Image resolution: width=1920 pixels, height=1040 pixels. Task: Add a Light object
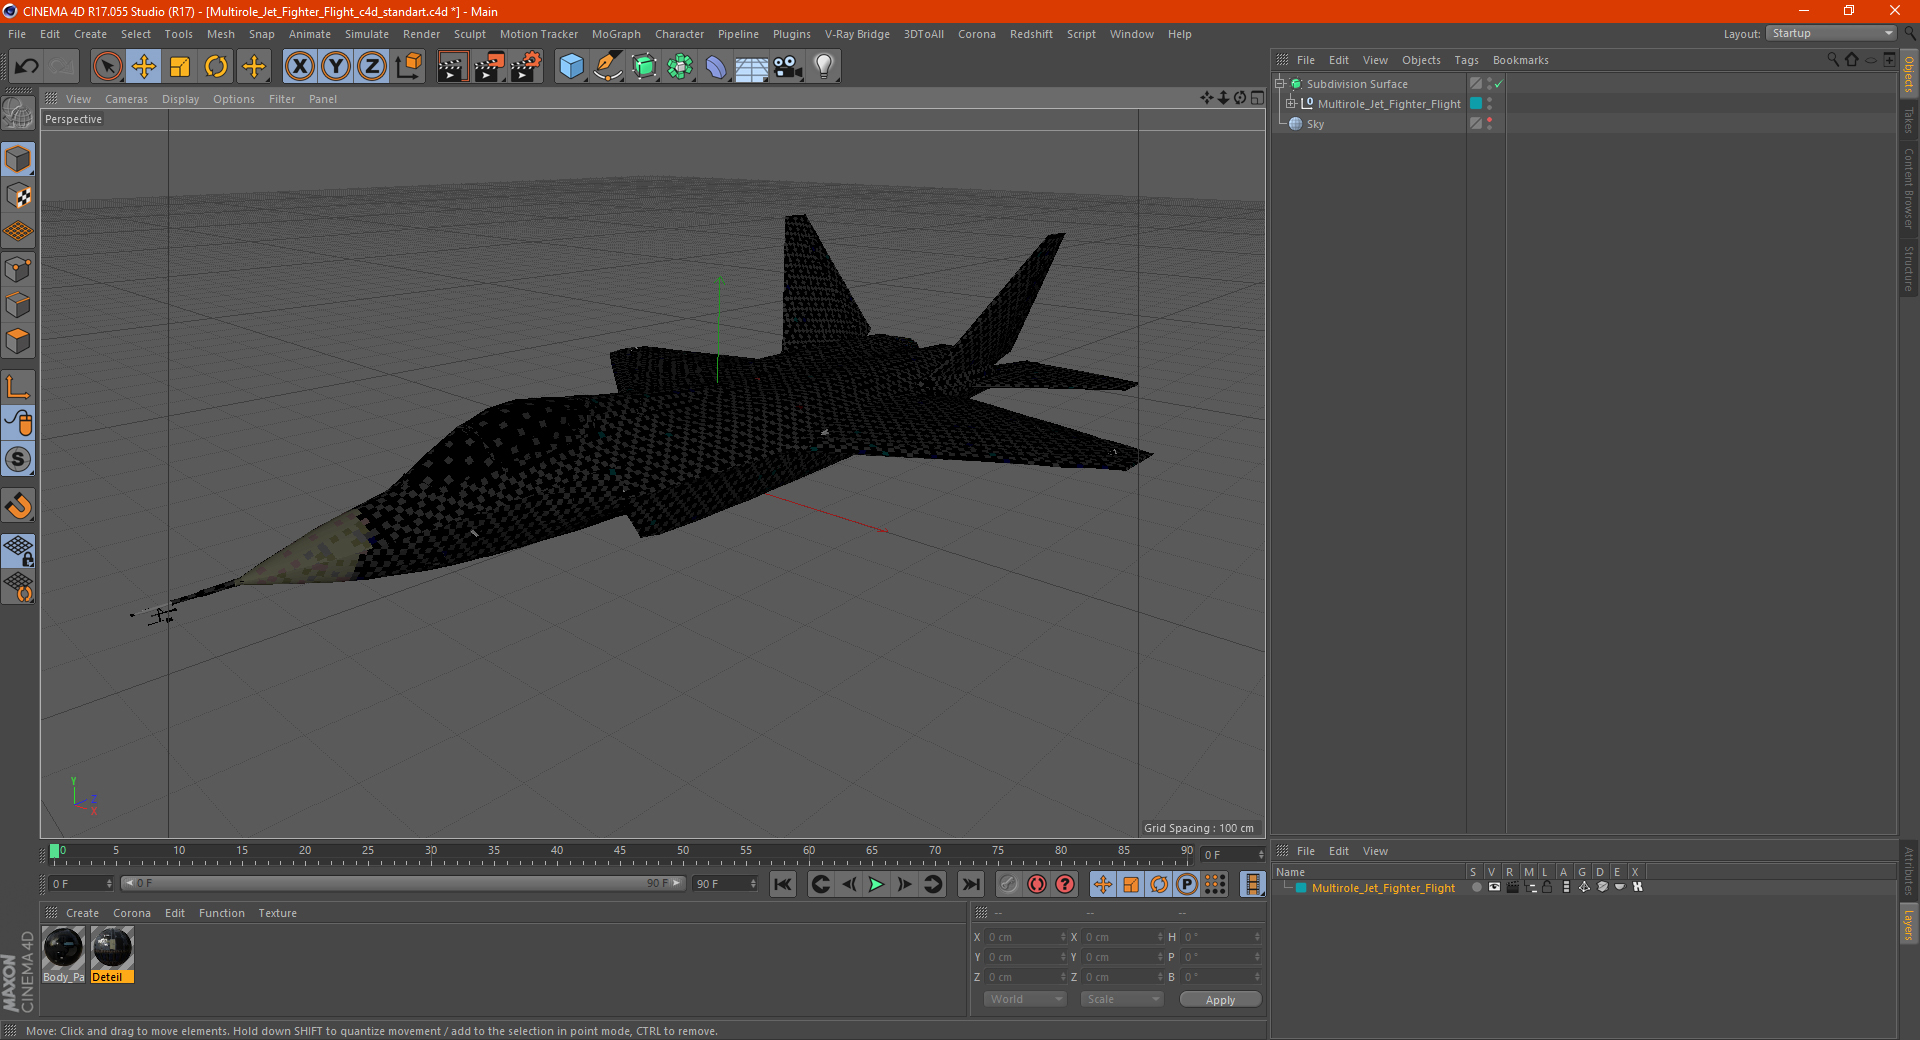pyautogui.click(x=824, y=67)
